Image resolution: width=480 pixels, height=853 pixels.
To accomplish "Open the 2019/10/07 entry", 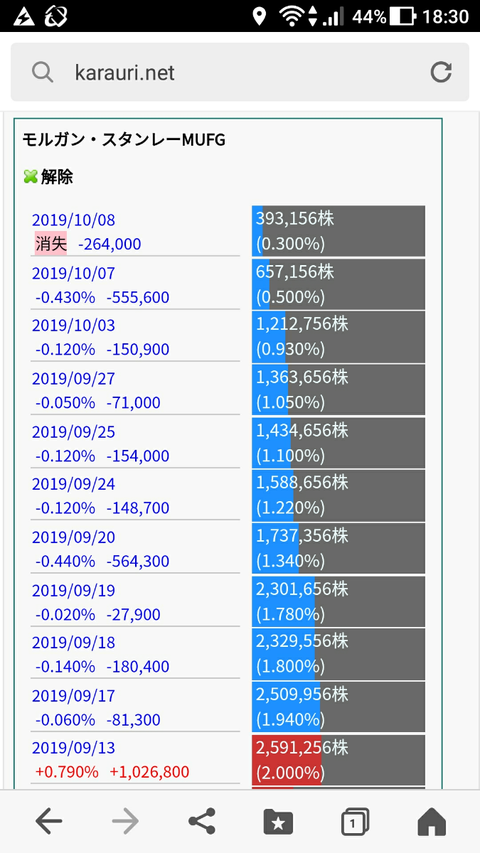I will click(x=73, y=273).
